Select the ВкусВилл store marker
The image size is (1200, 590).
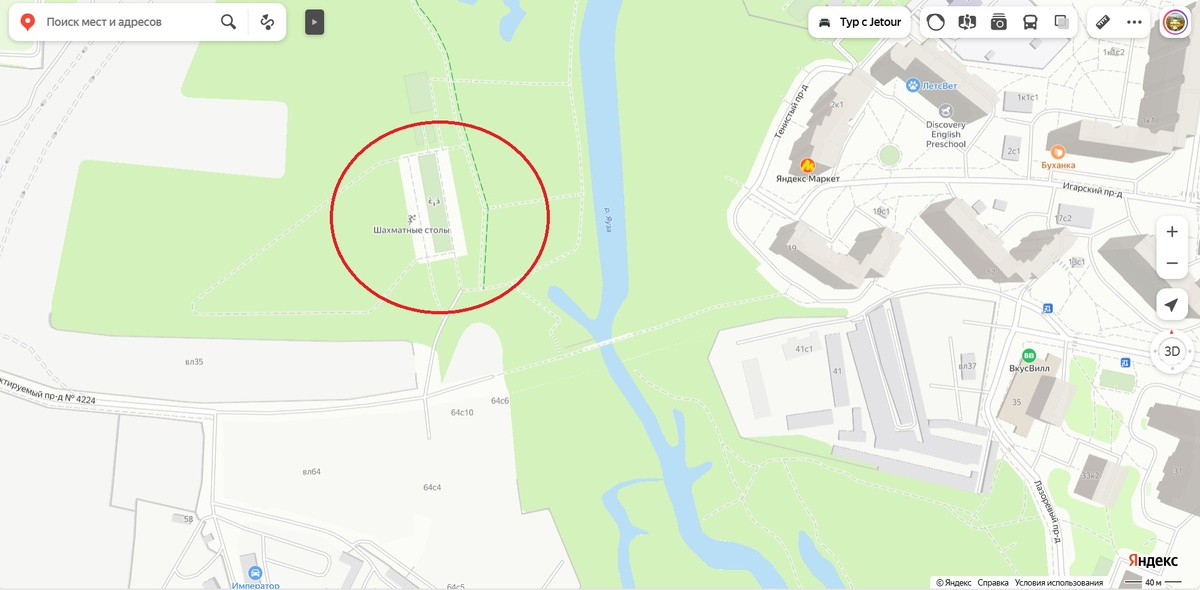pyautogui.click(x=1028, y=355)
